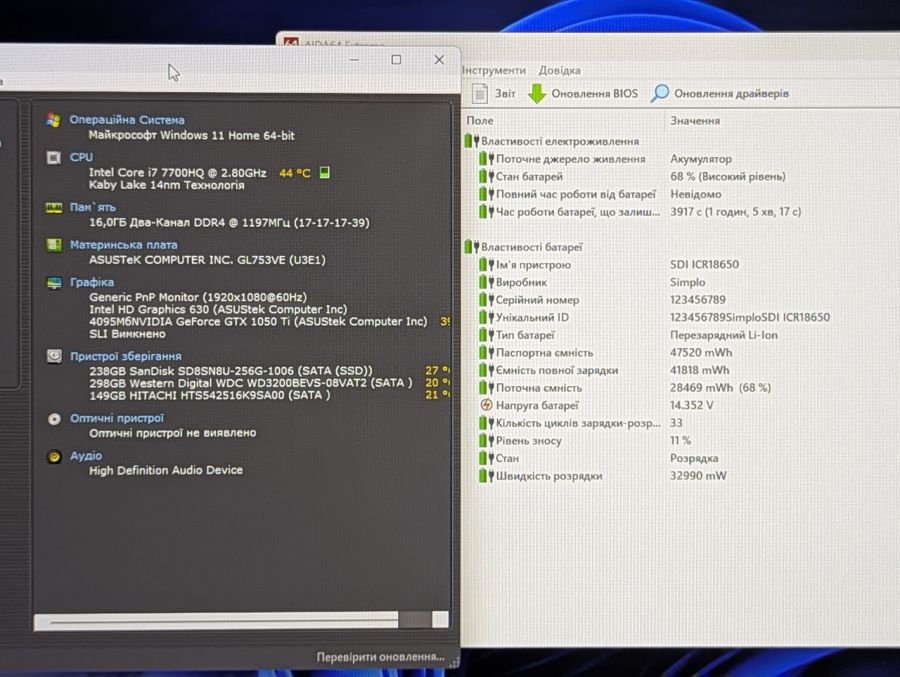Click battery icon of Стан батарей row
Image resolution: width=900 pixels, height=677 pixels.
(486, 176)
